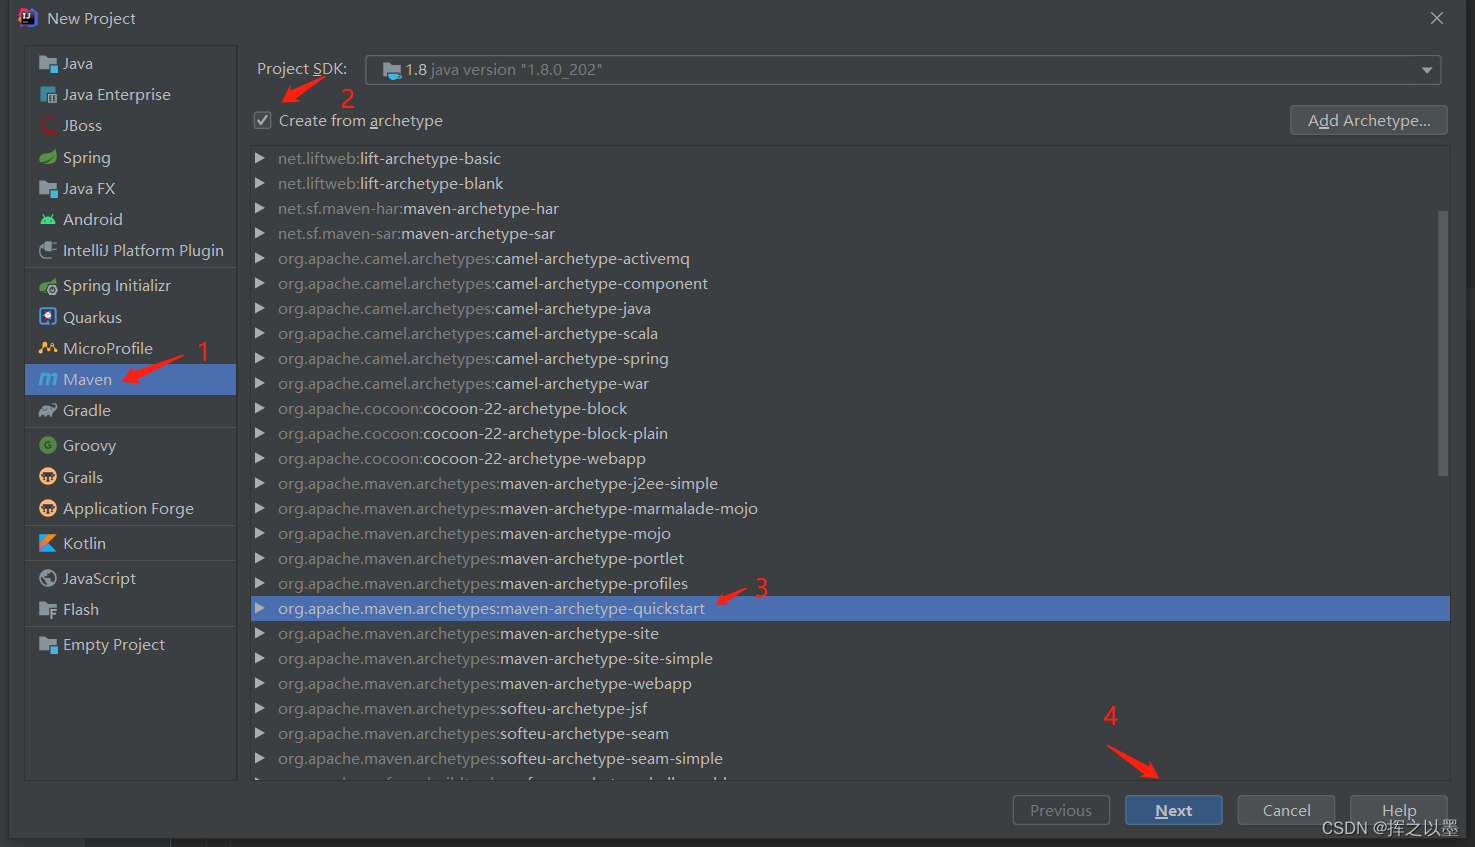Click the Java Enterprise icon
The height and width of the screenshot is (847, 1475).
(x=48, y=95)
